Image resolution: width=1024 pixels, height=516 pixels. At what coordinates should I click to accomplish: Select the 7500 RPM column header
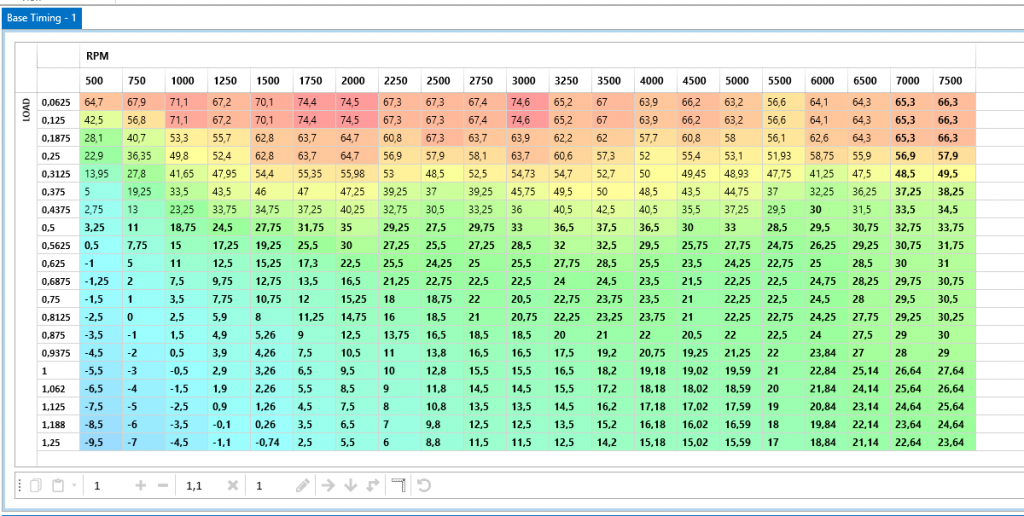[953, 81]
